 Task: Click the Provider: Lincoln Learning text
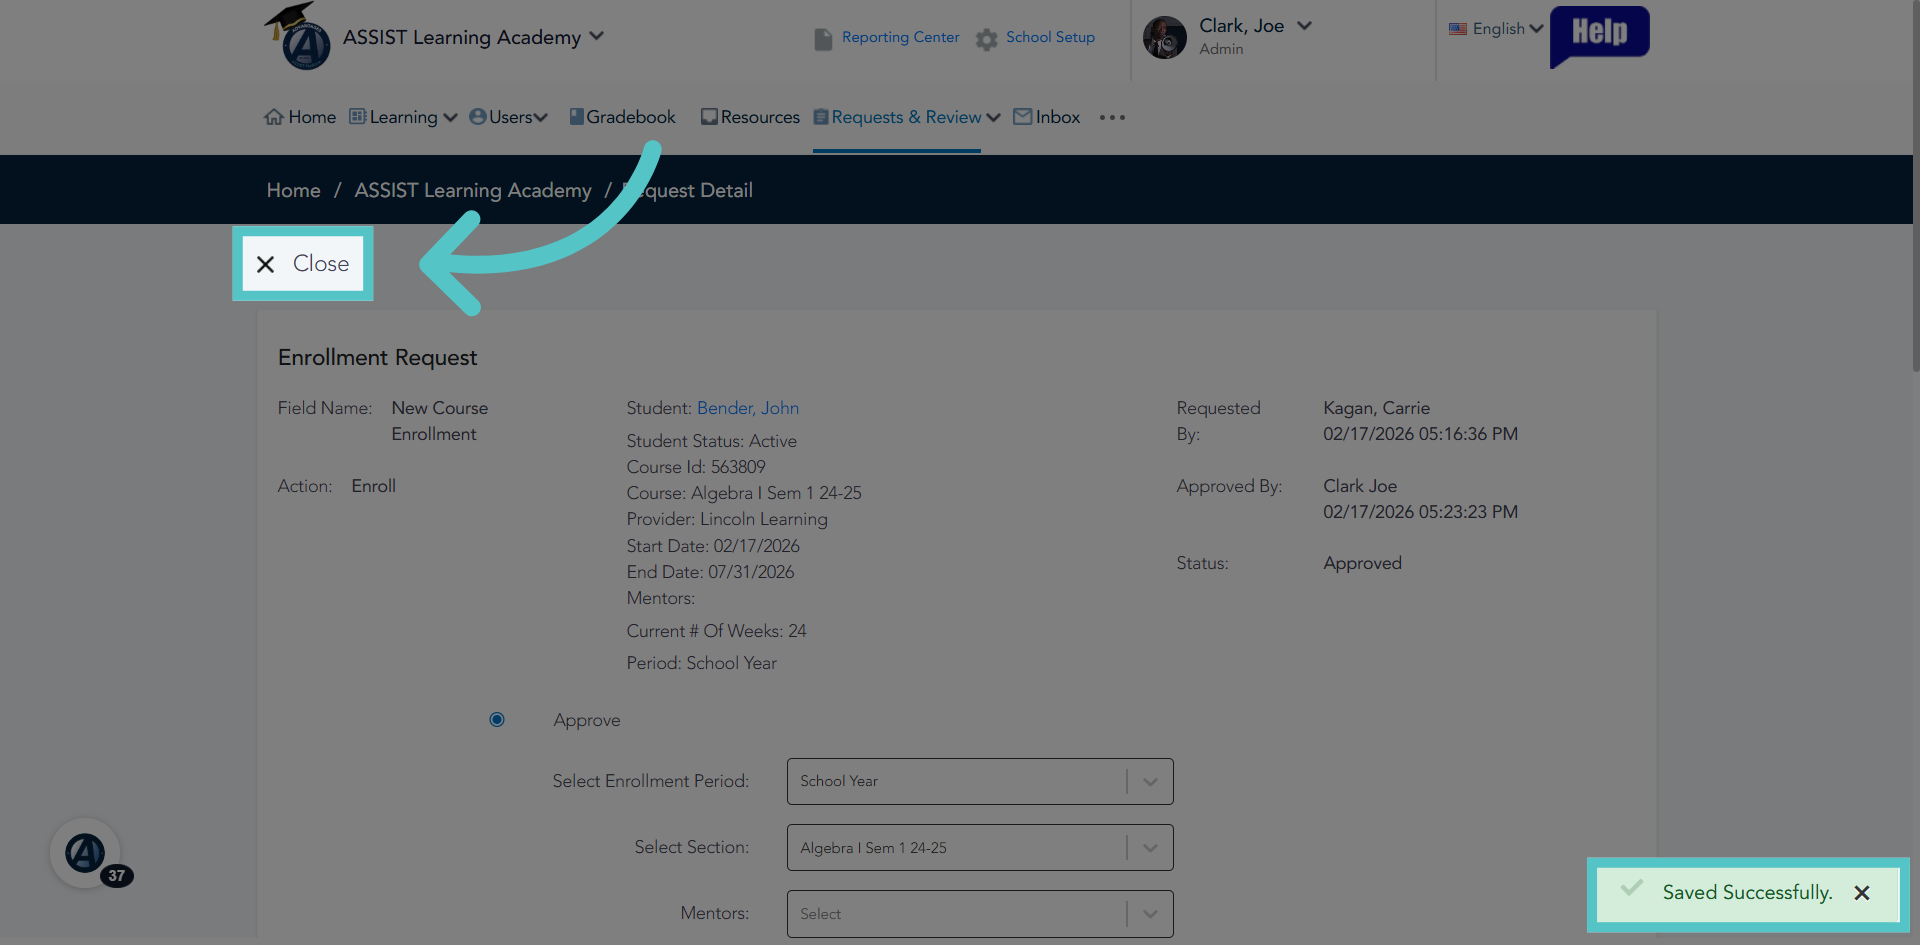coord(727,519)
